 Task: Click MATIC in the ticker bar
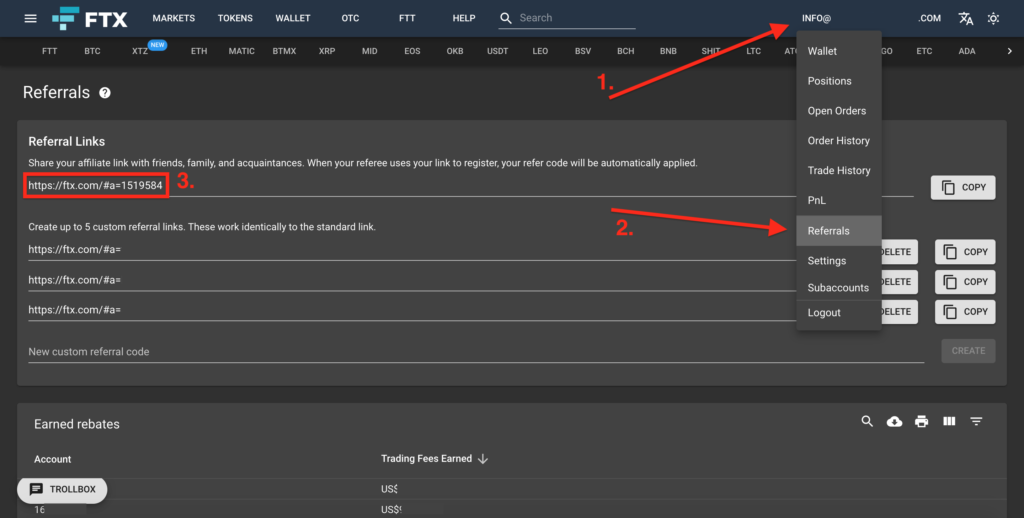click(x=242, y=51)
